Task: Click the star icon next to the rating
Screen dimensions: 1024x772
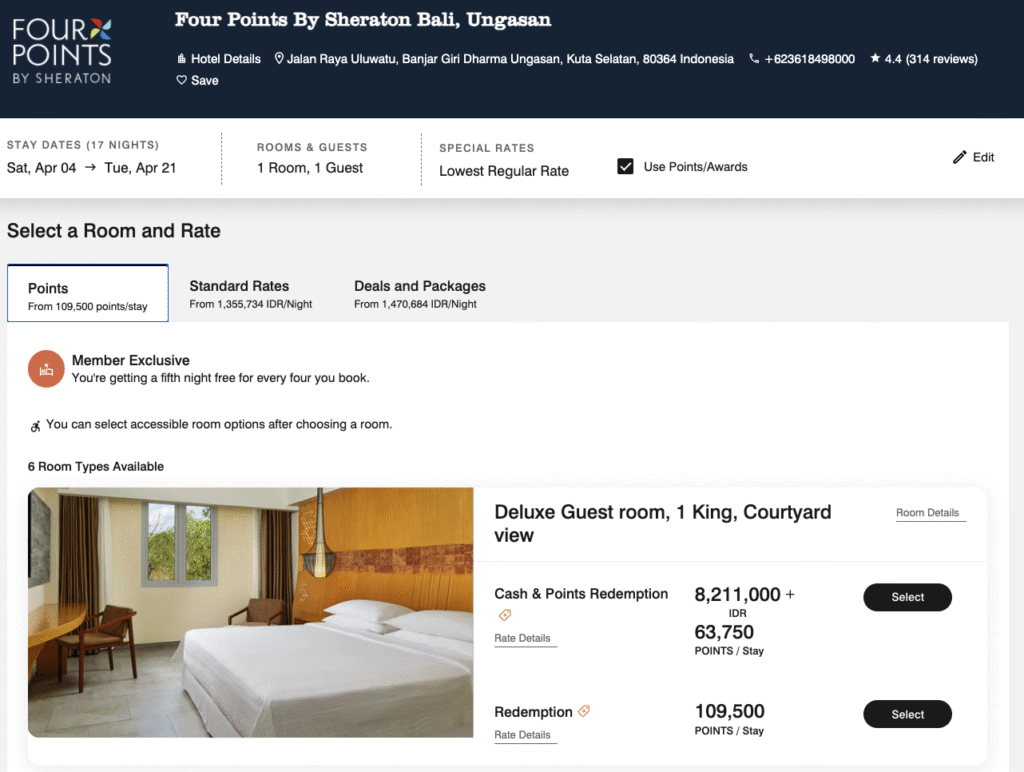Action: click(877, 59)
